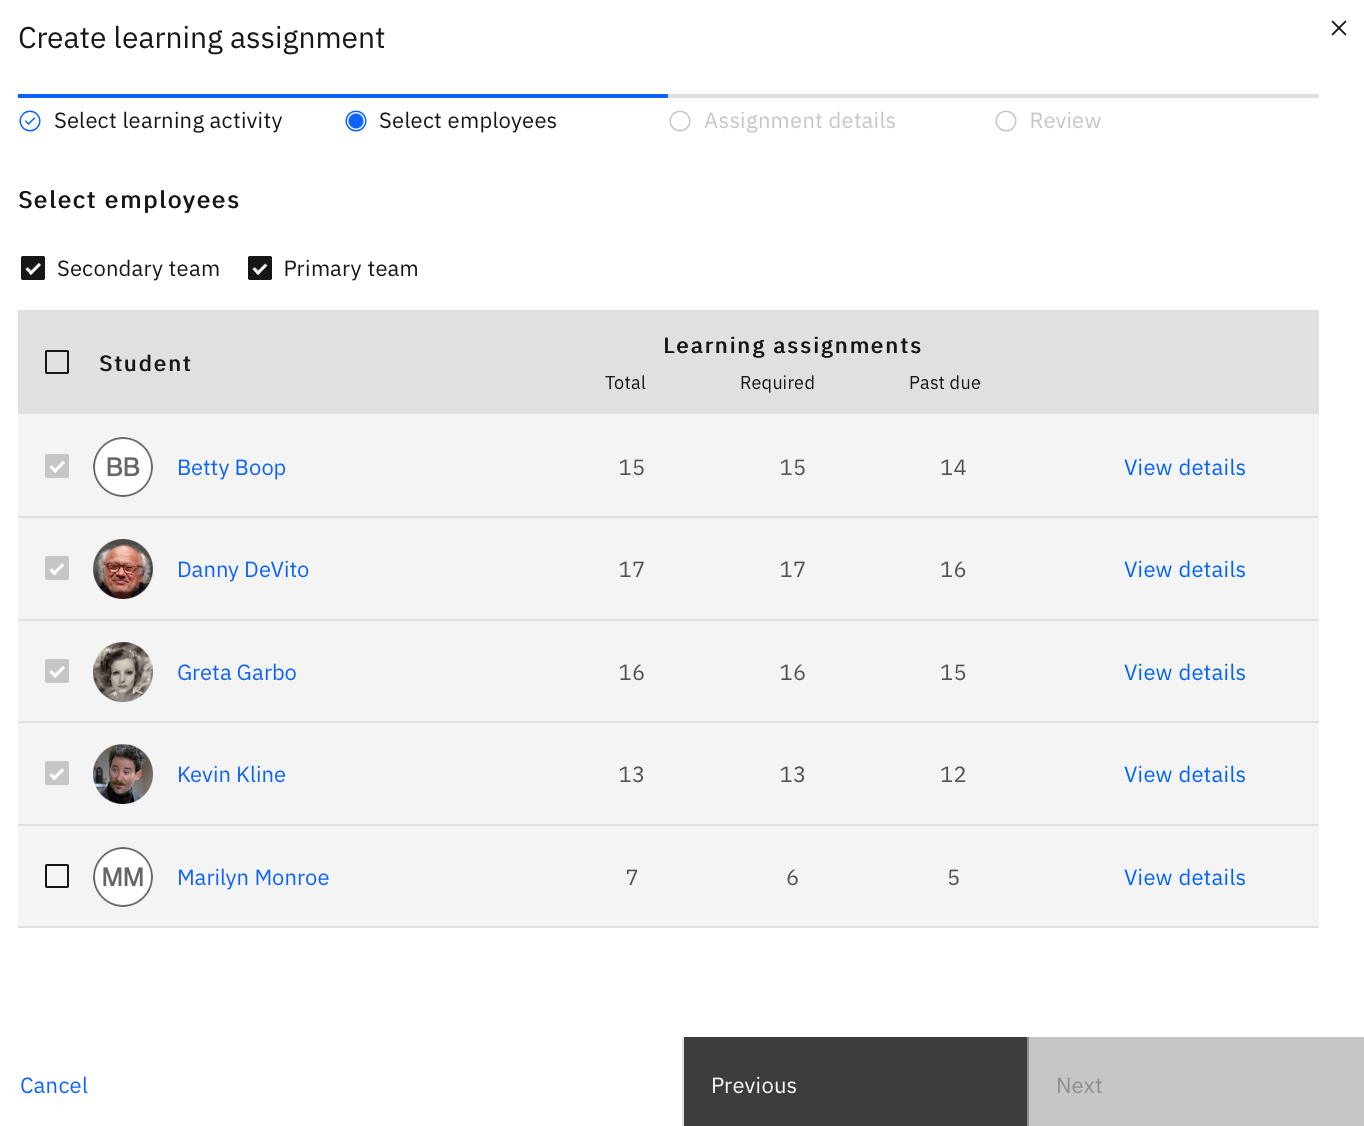Click Marilyn Monroe's required value 6
The image size is (1364, 1126).
[x=792, y=878]
